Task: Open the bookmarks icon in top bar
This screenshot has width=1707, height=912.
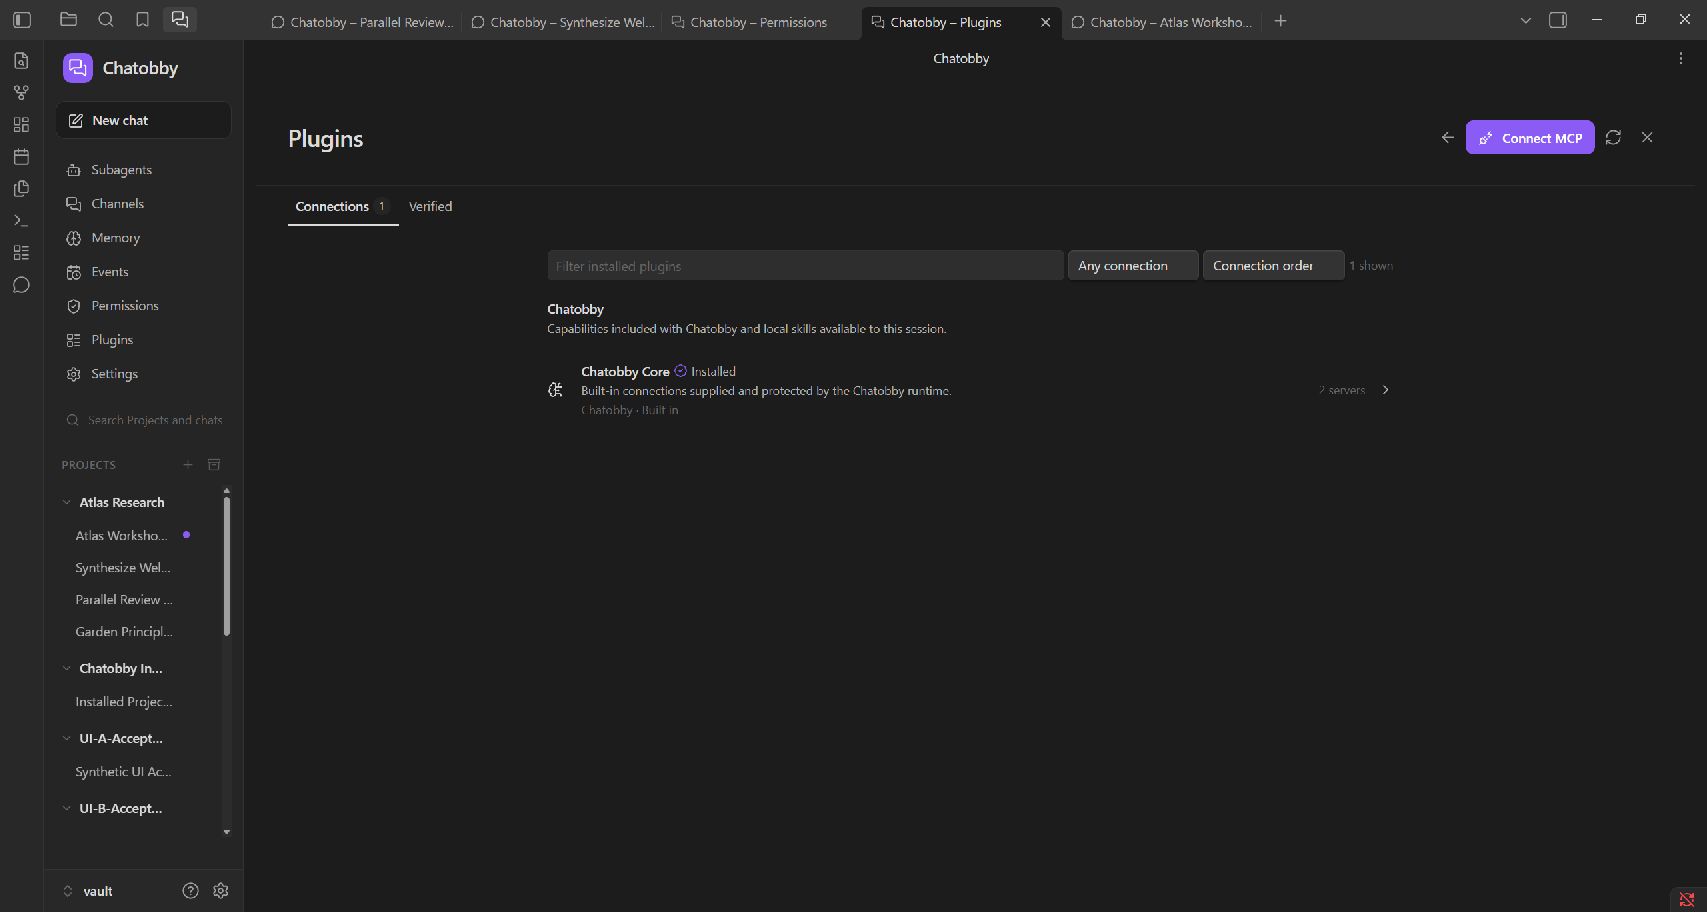Action: 142,20
